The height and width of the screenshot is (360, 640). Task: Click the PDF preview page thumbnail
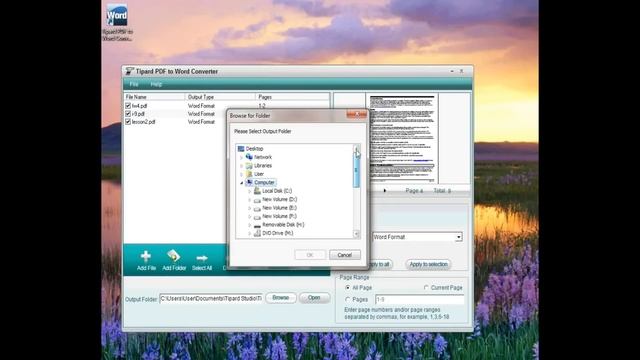point(402,138)
